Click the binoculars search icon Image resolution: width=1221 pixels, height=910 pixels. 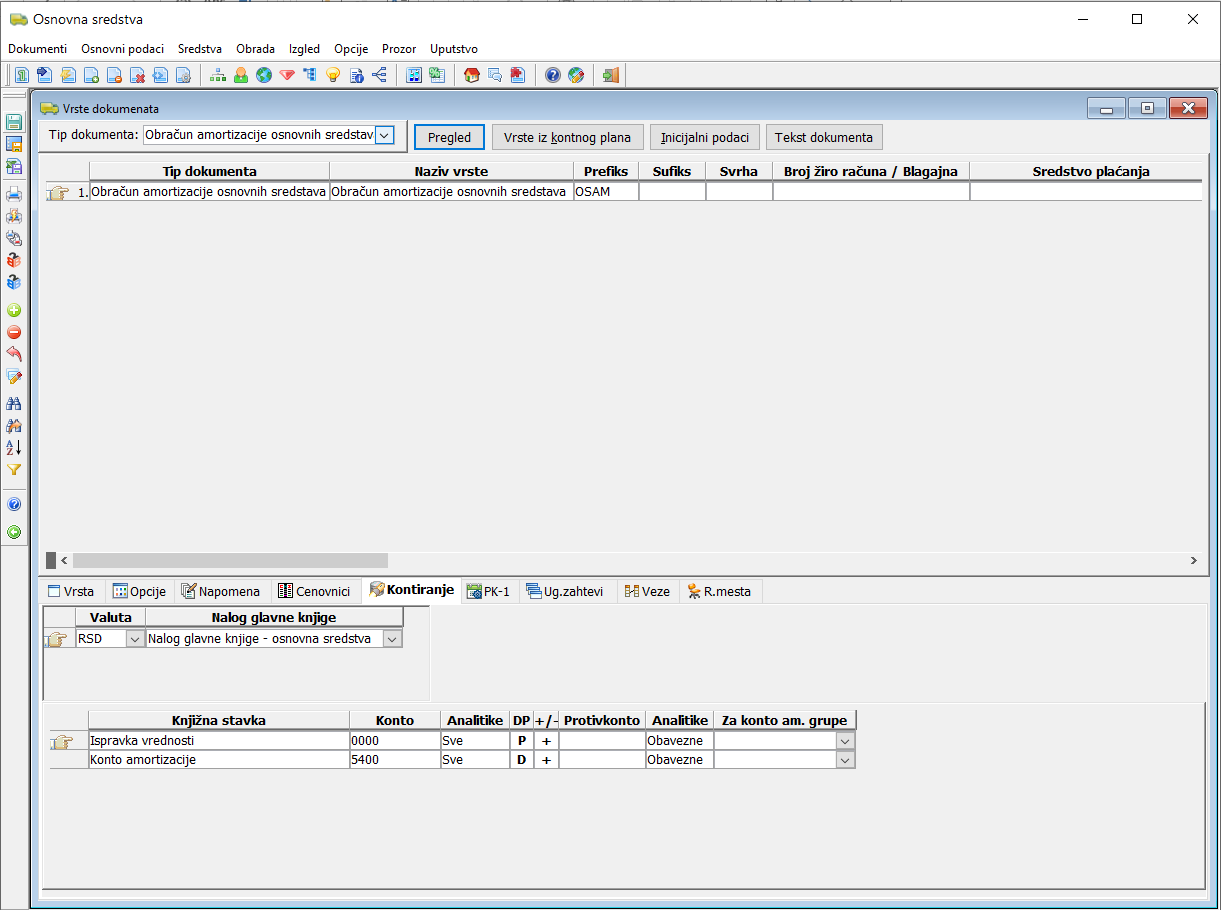14,403
